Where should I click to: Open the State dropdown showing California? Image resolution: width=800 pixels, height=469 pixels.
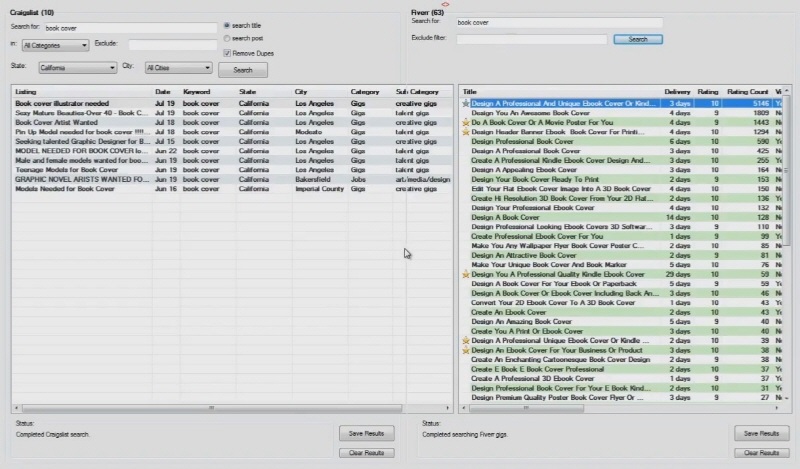click(78, 68)
